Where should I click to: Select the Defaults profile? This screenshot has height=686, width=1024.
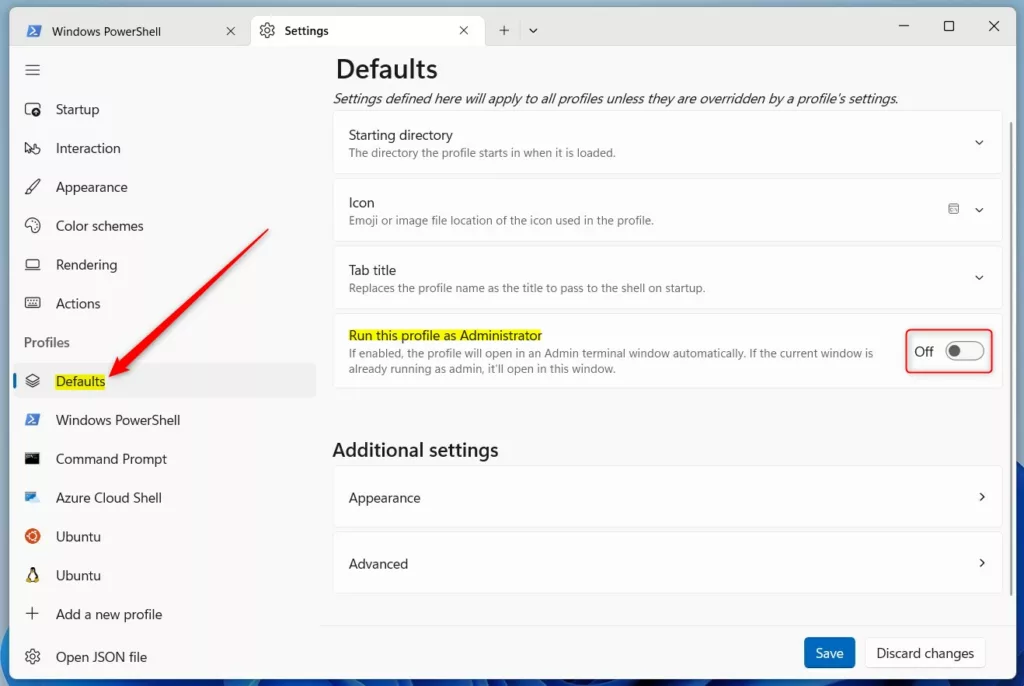coord(165,381)
